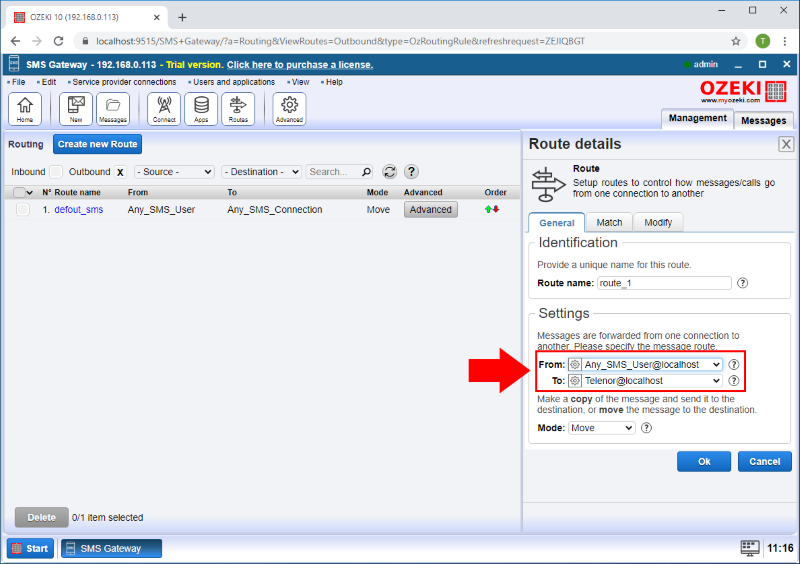Screen dimensions: 800x564
Task: Toggle the Inbound filter checkbox
Action: coord(56,172)
